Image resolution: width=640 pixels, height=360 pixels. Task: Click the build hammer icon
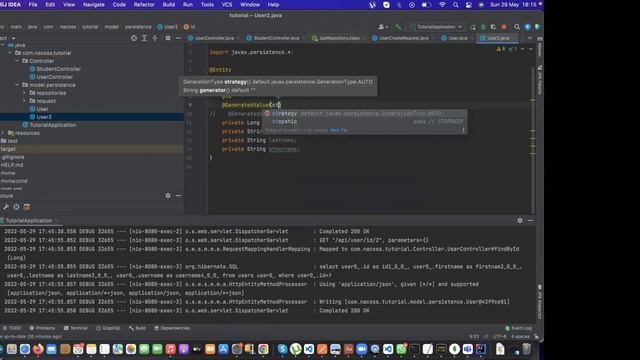(x=398, y=27)
